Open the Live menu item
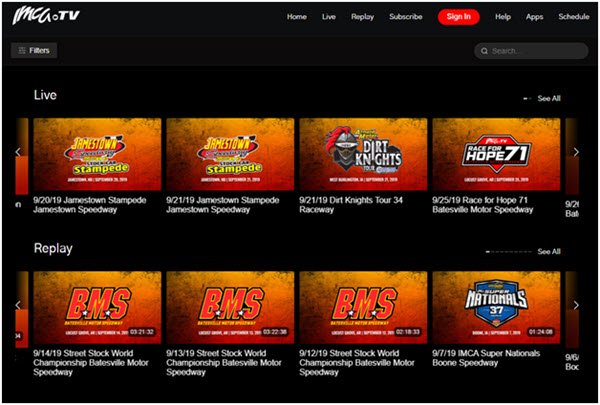 pos(328,17)
